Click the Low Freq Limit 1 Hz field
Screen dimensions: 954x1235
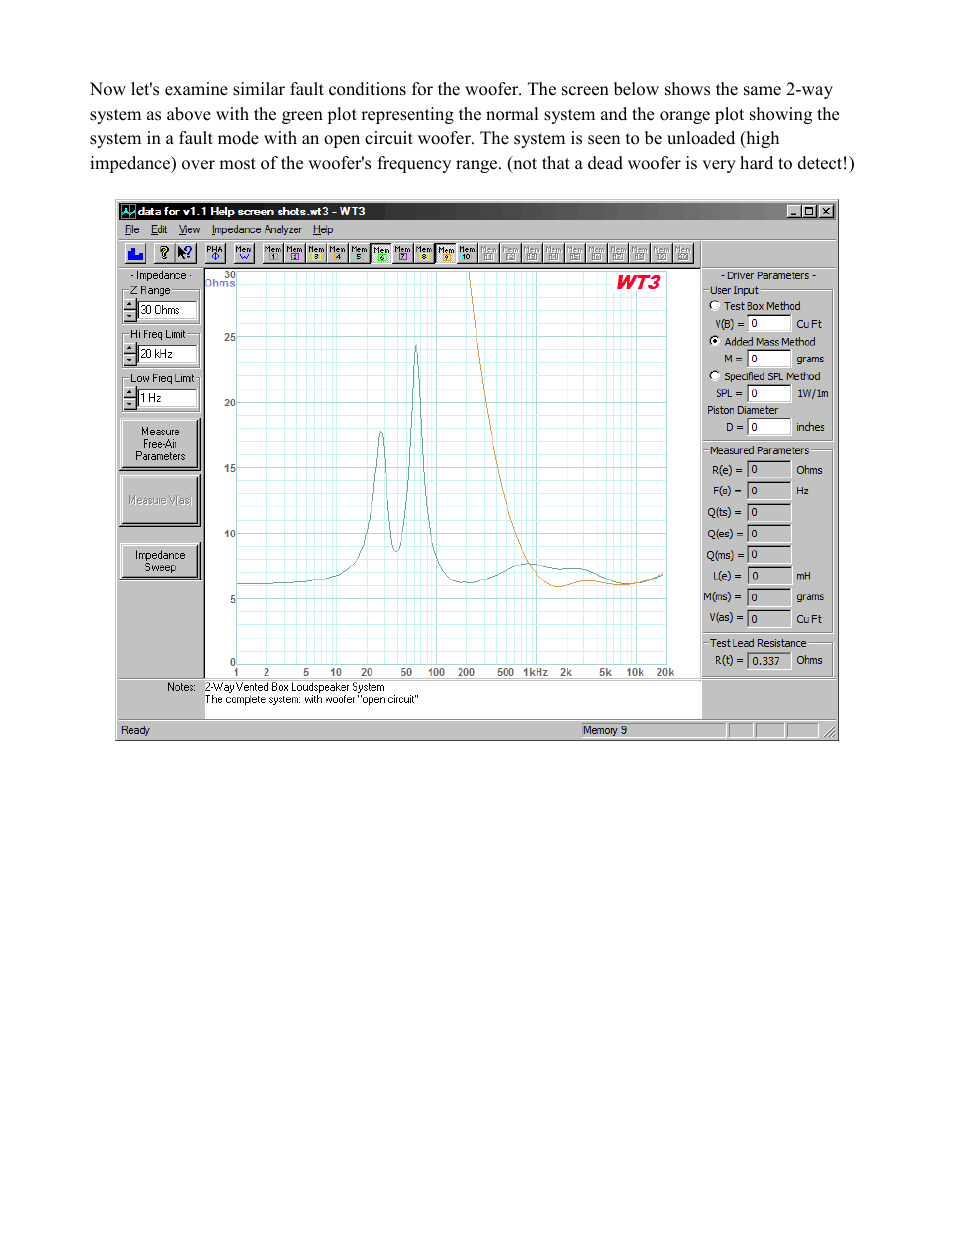coord(168,398)
